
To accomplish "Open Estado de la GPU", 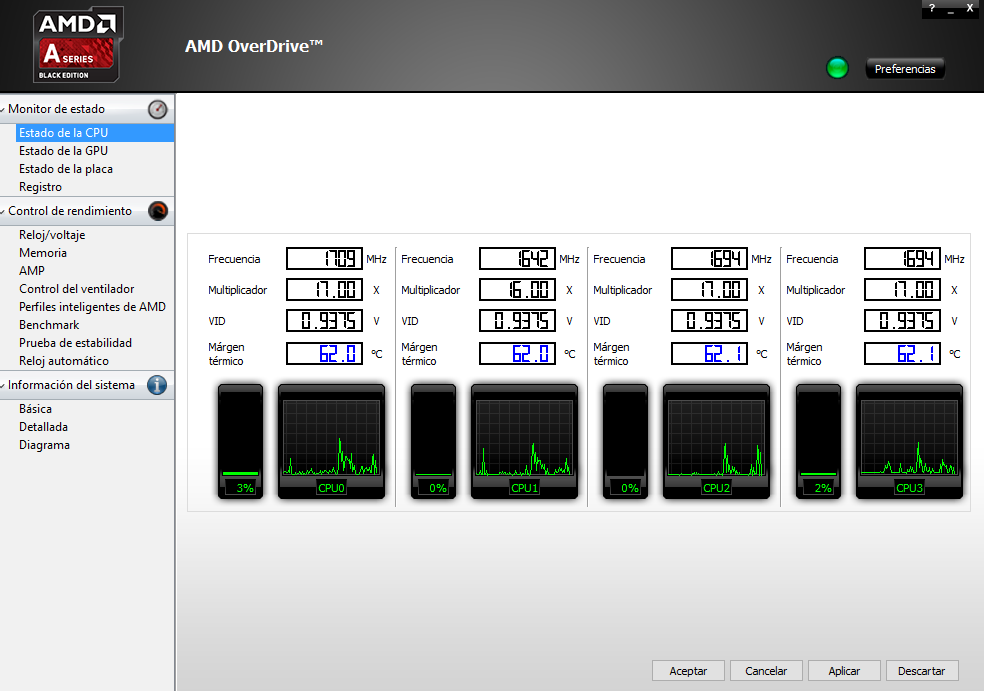I will click(x=63, y=151).
